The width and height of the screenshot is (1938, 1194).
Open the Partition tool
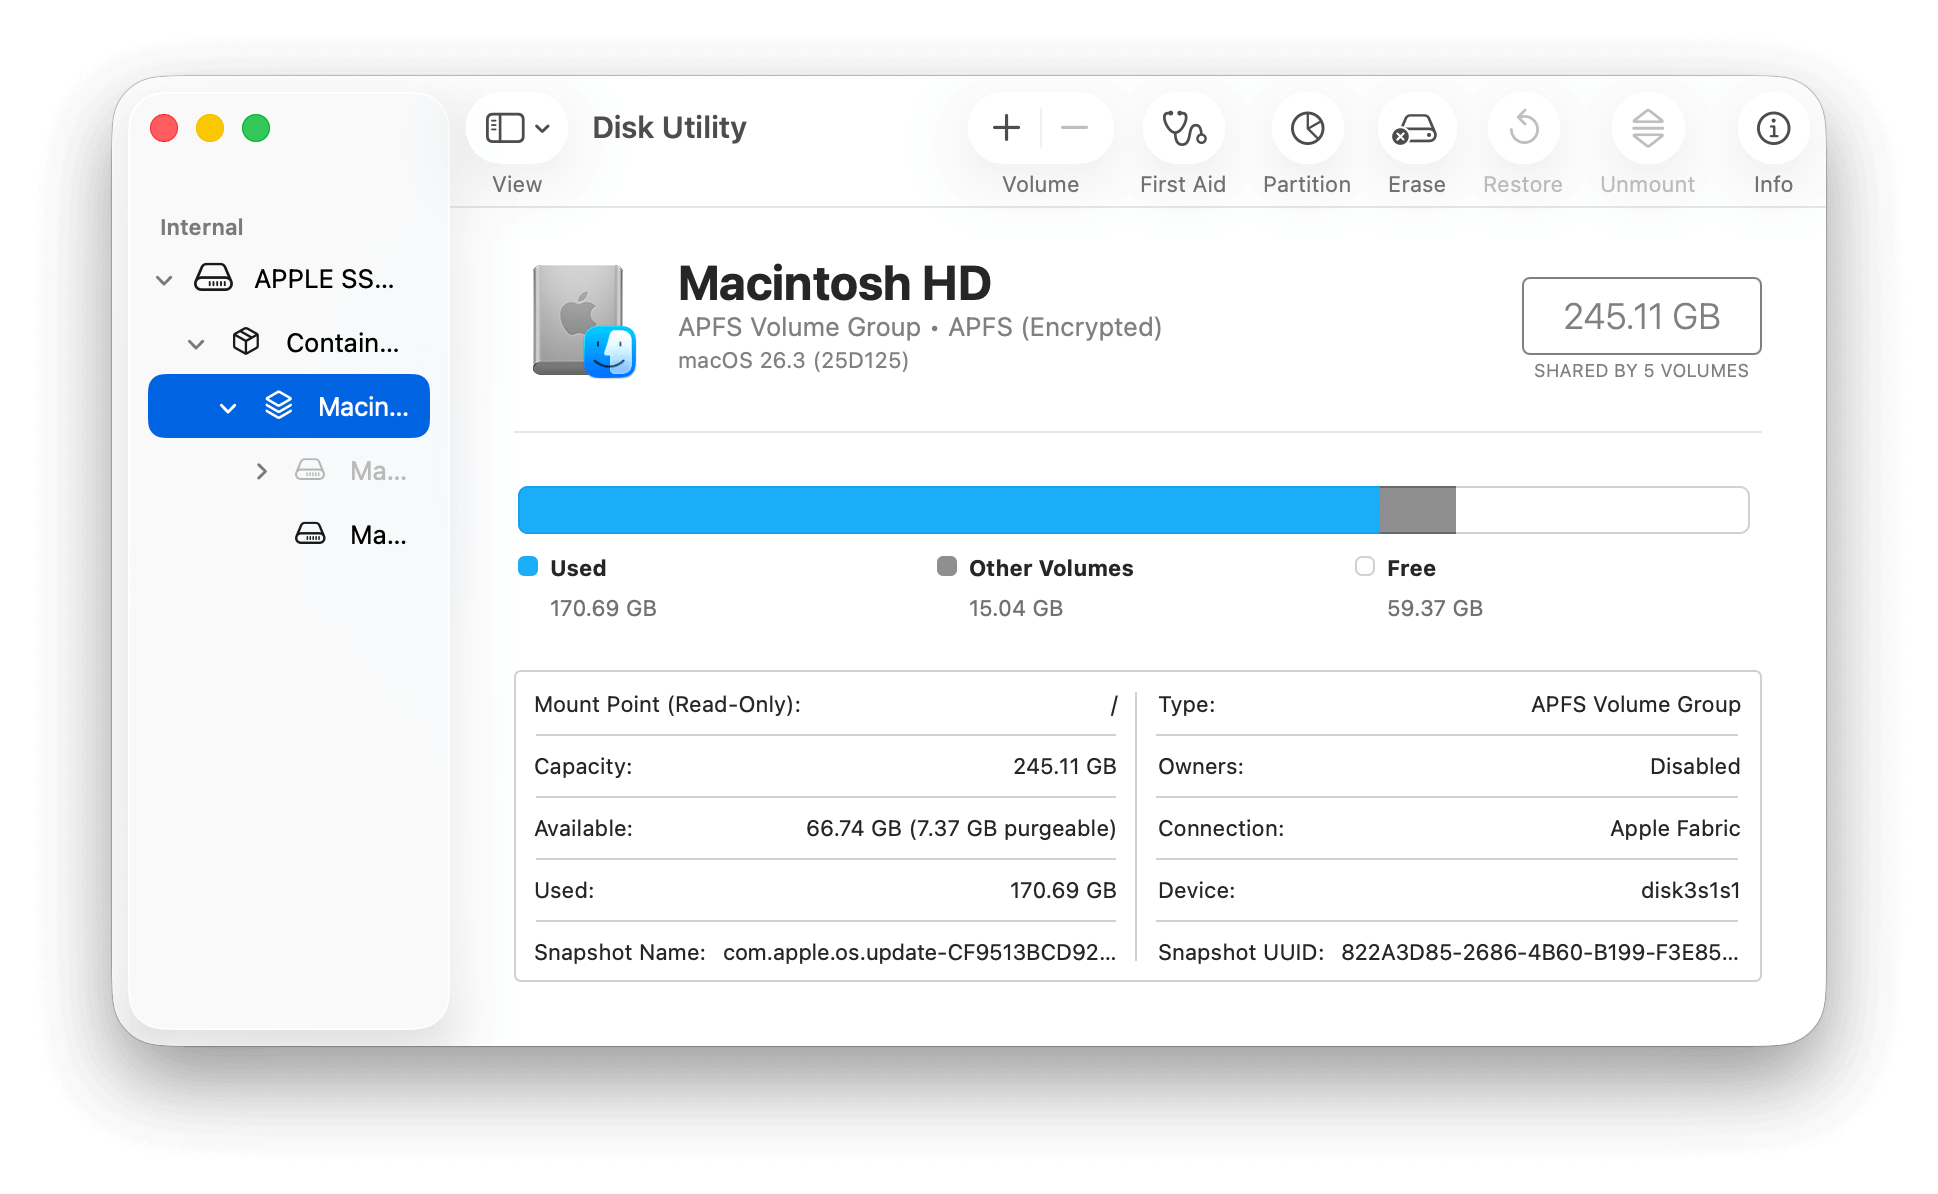point(1306,129)
